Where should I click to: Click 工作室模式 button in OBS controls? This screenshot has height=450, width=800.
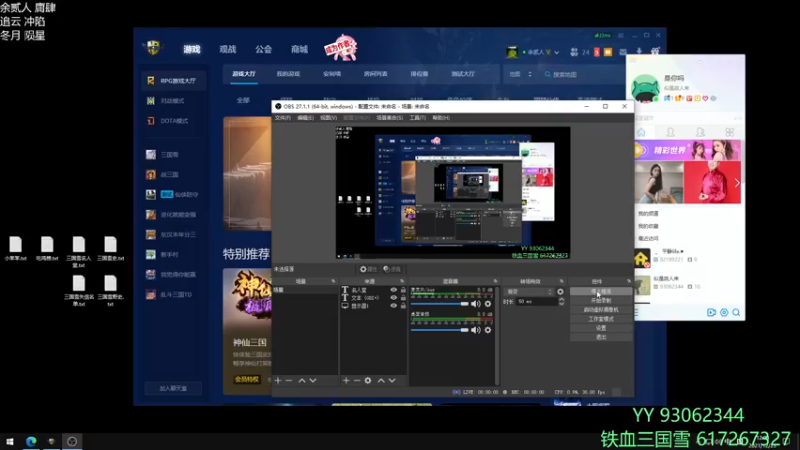(x=601, y=319)
